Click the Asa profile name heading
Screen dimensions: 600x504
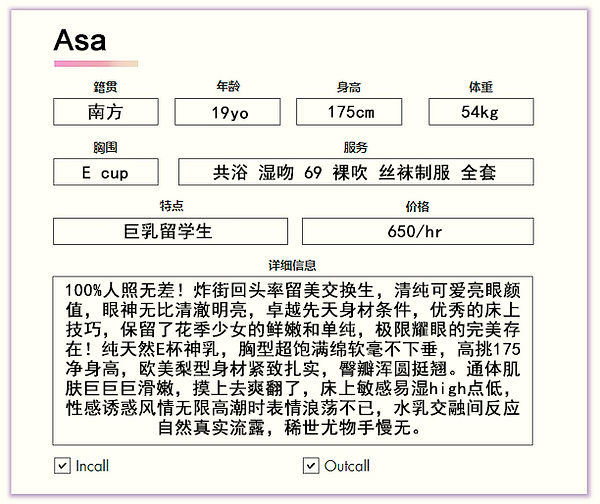tap(80, 40)
